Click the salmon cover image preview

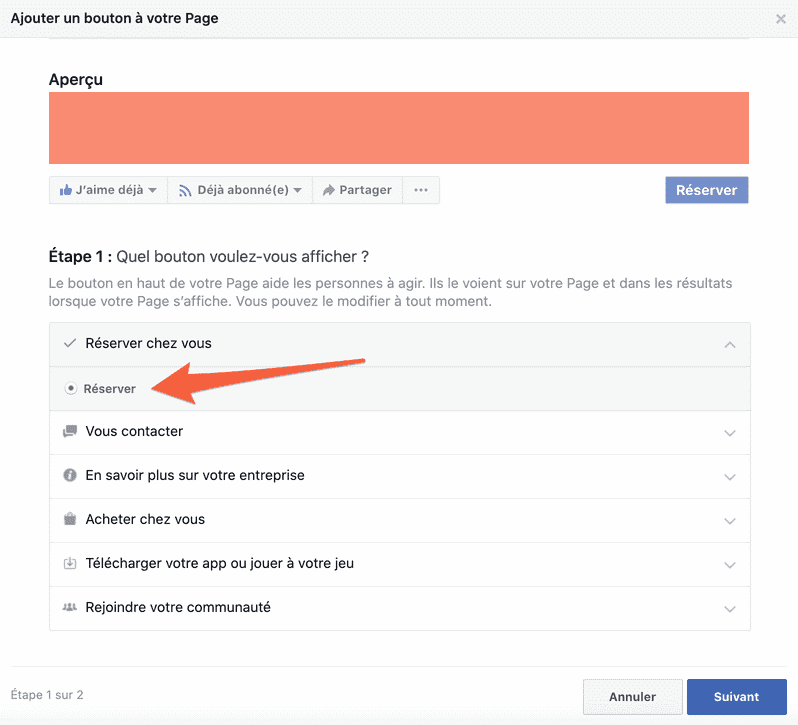[399, 127]
